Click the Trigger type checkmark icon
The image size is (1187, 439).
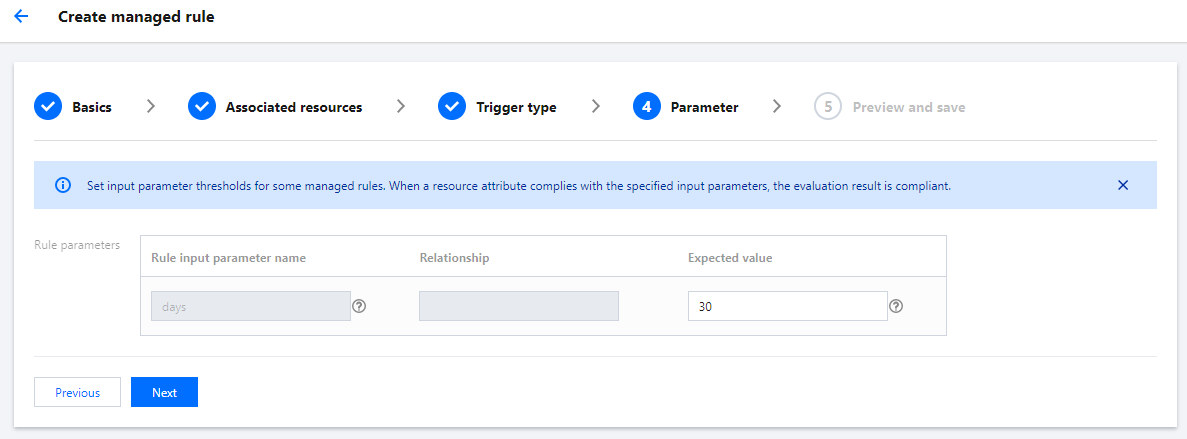point(452,106)
